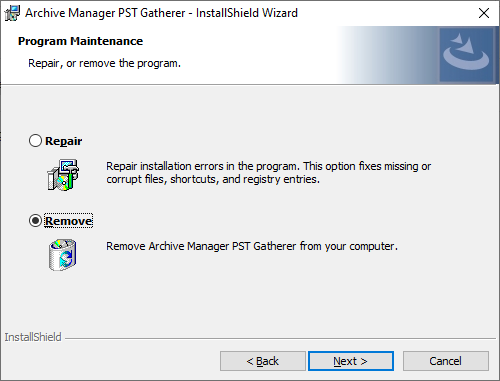Proceed with the Next button
Screen dimensions: 500x381
351,361
